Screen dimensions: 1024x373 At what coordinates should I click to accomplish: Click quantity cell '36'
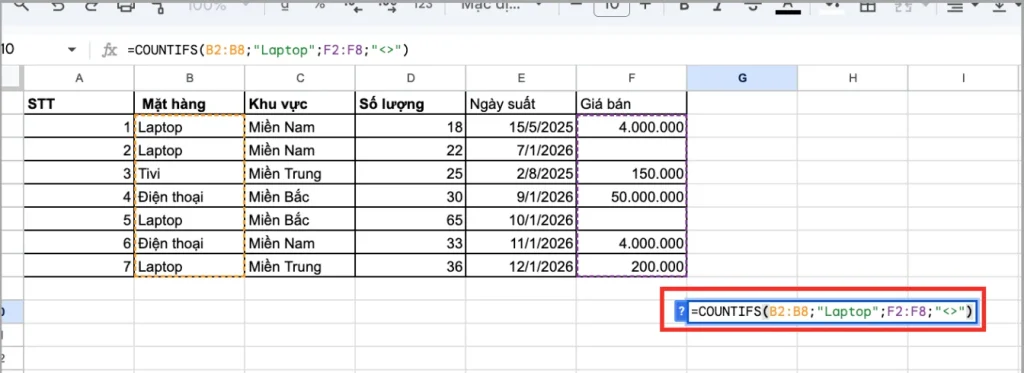410,267
